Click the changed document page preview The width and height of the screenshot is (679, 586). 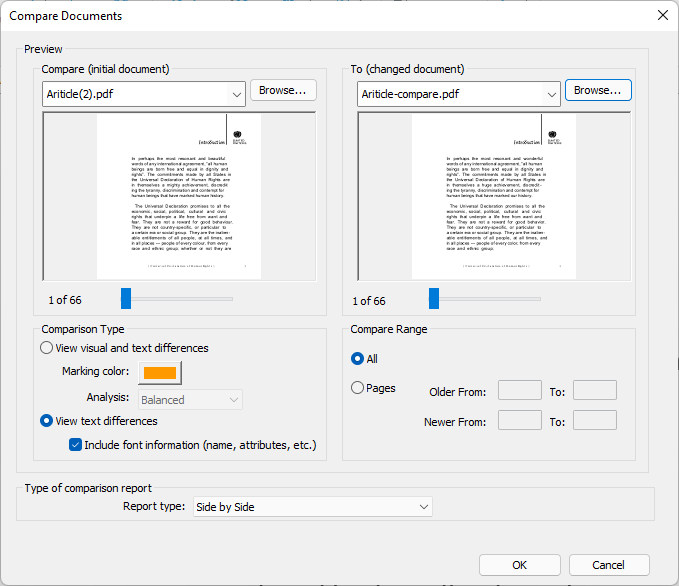tap(494, 196)
